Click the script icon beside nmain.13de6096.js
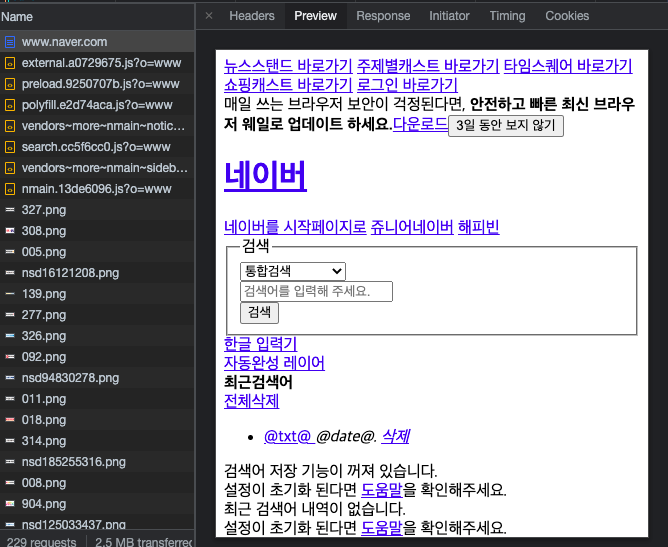The image size is (668, 547). (10, 189)
